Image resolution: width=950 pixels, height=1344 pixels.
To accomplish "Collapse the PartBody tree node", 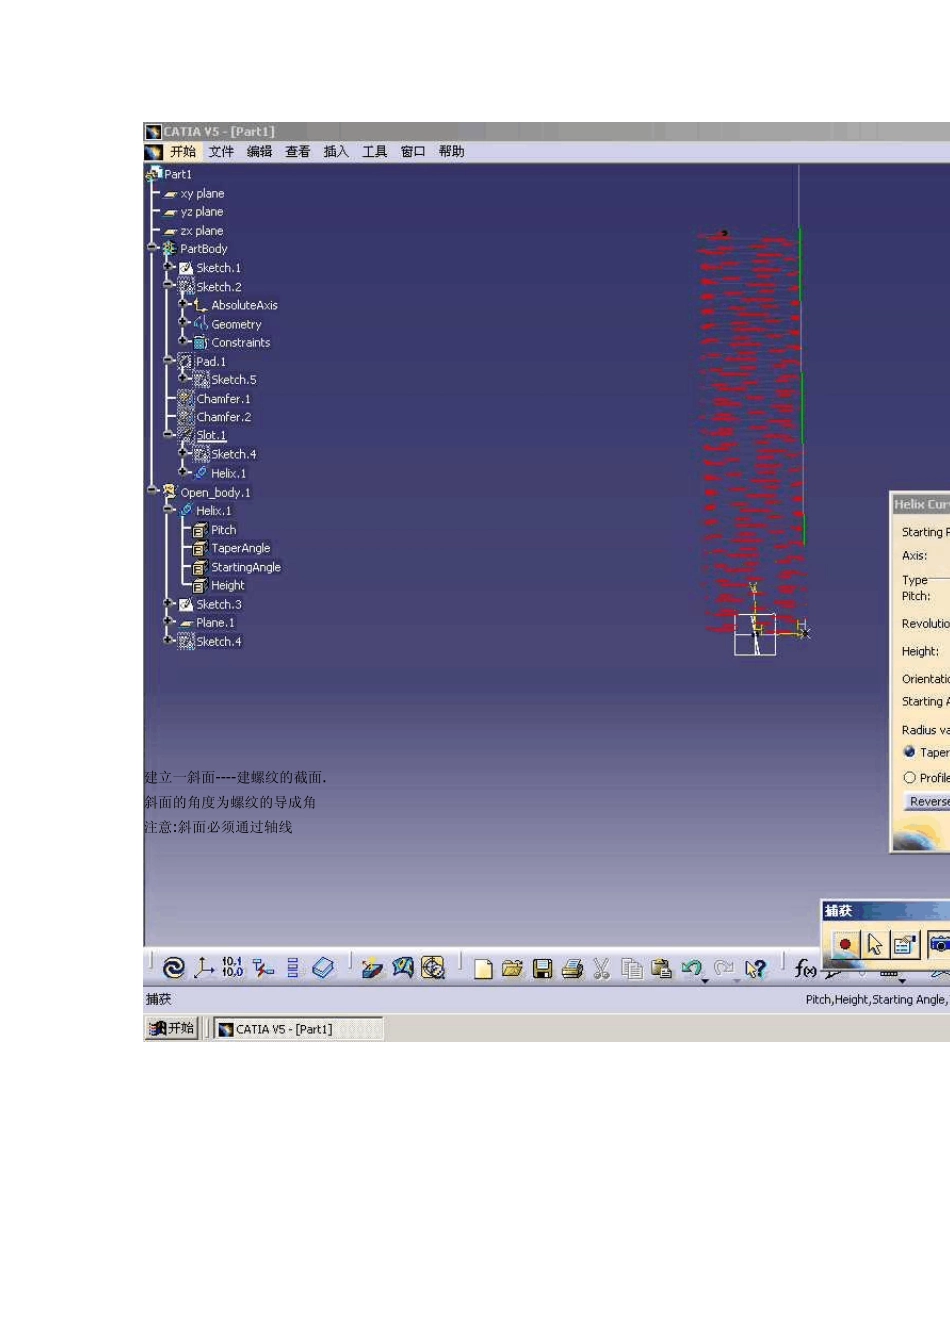I will [x=153, y=248].
